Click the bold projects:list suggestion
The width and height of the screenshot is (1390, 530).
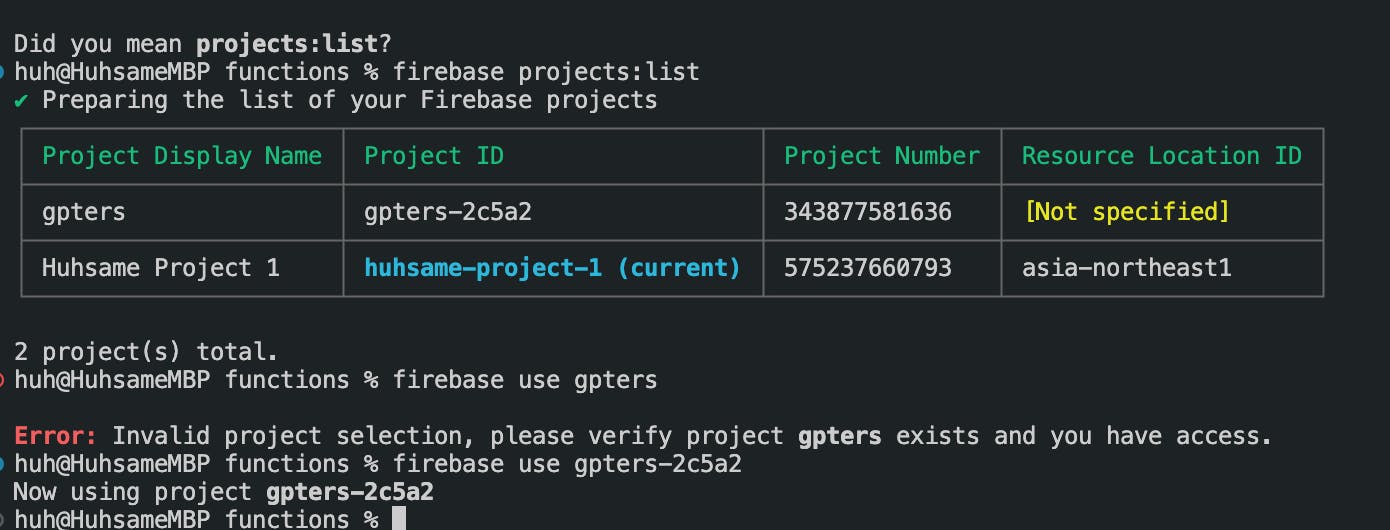point(287,44)
